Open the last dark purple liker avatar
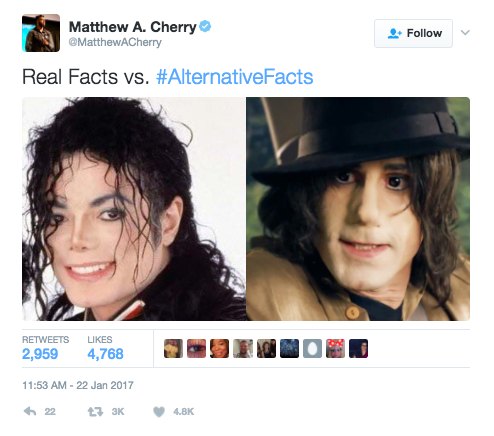Image resolution: width=494 pixels, height=436 pixels. click(358, 348)
